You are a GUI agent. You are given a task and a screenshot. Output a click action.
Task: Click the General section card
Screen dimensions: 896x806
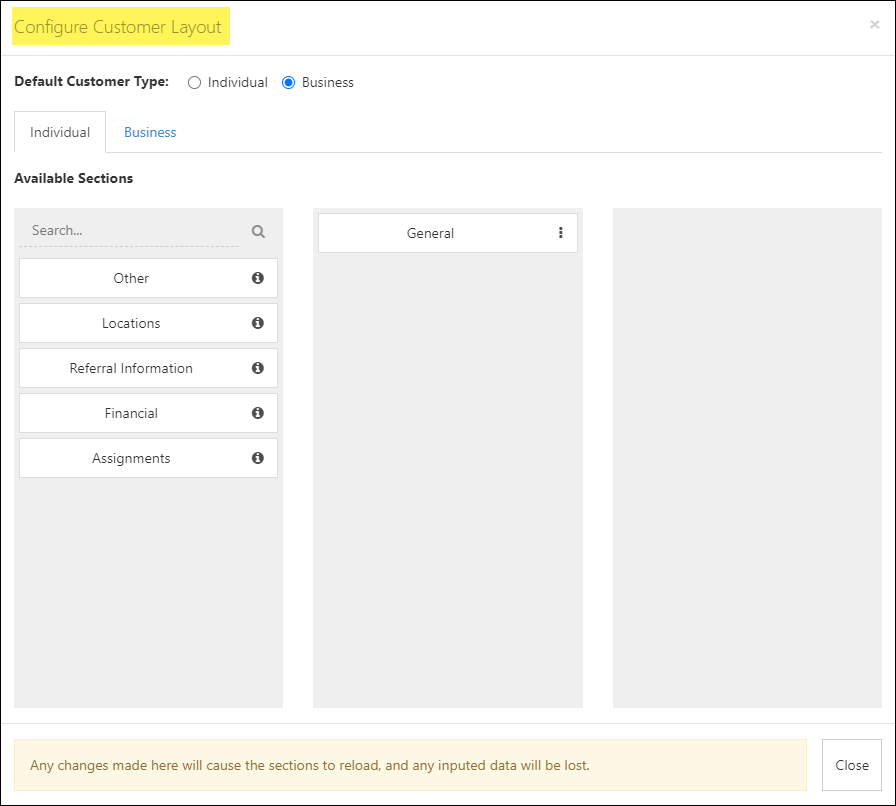point(447,233)
